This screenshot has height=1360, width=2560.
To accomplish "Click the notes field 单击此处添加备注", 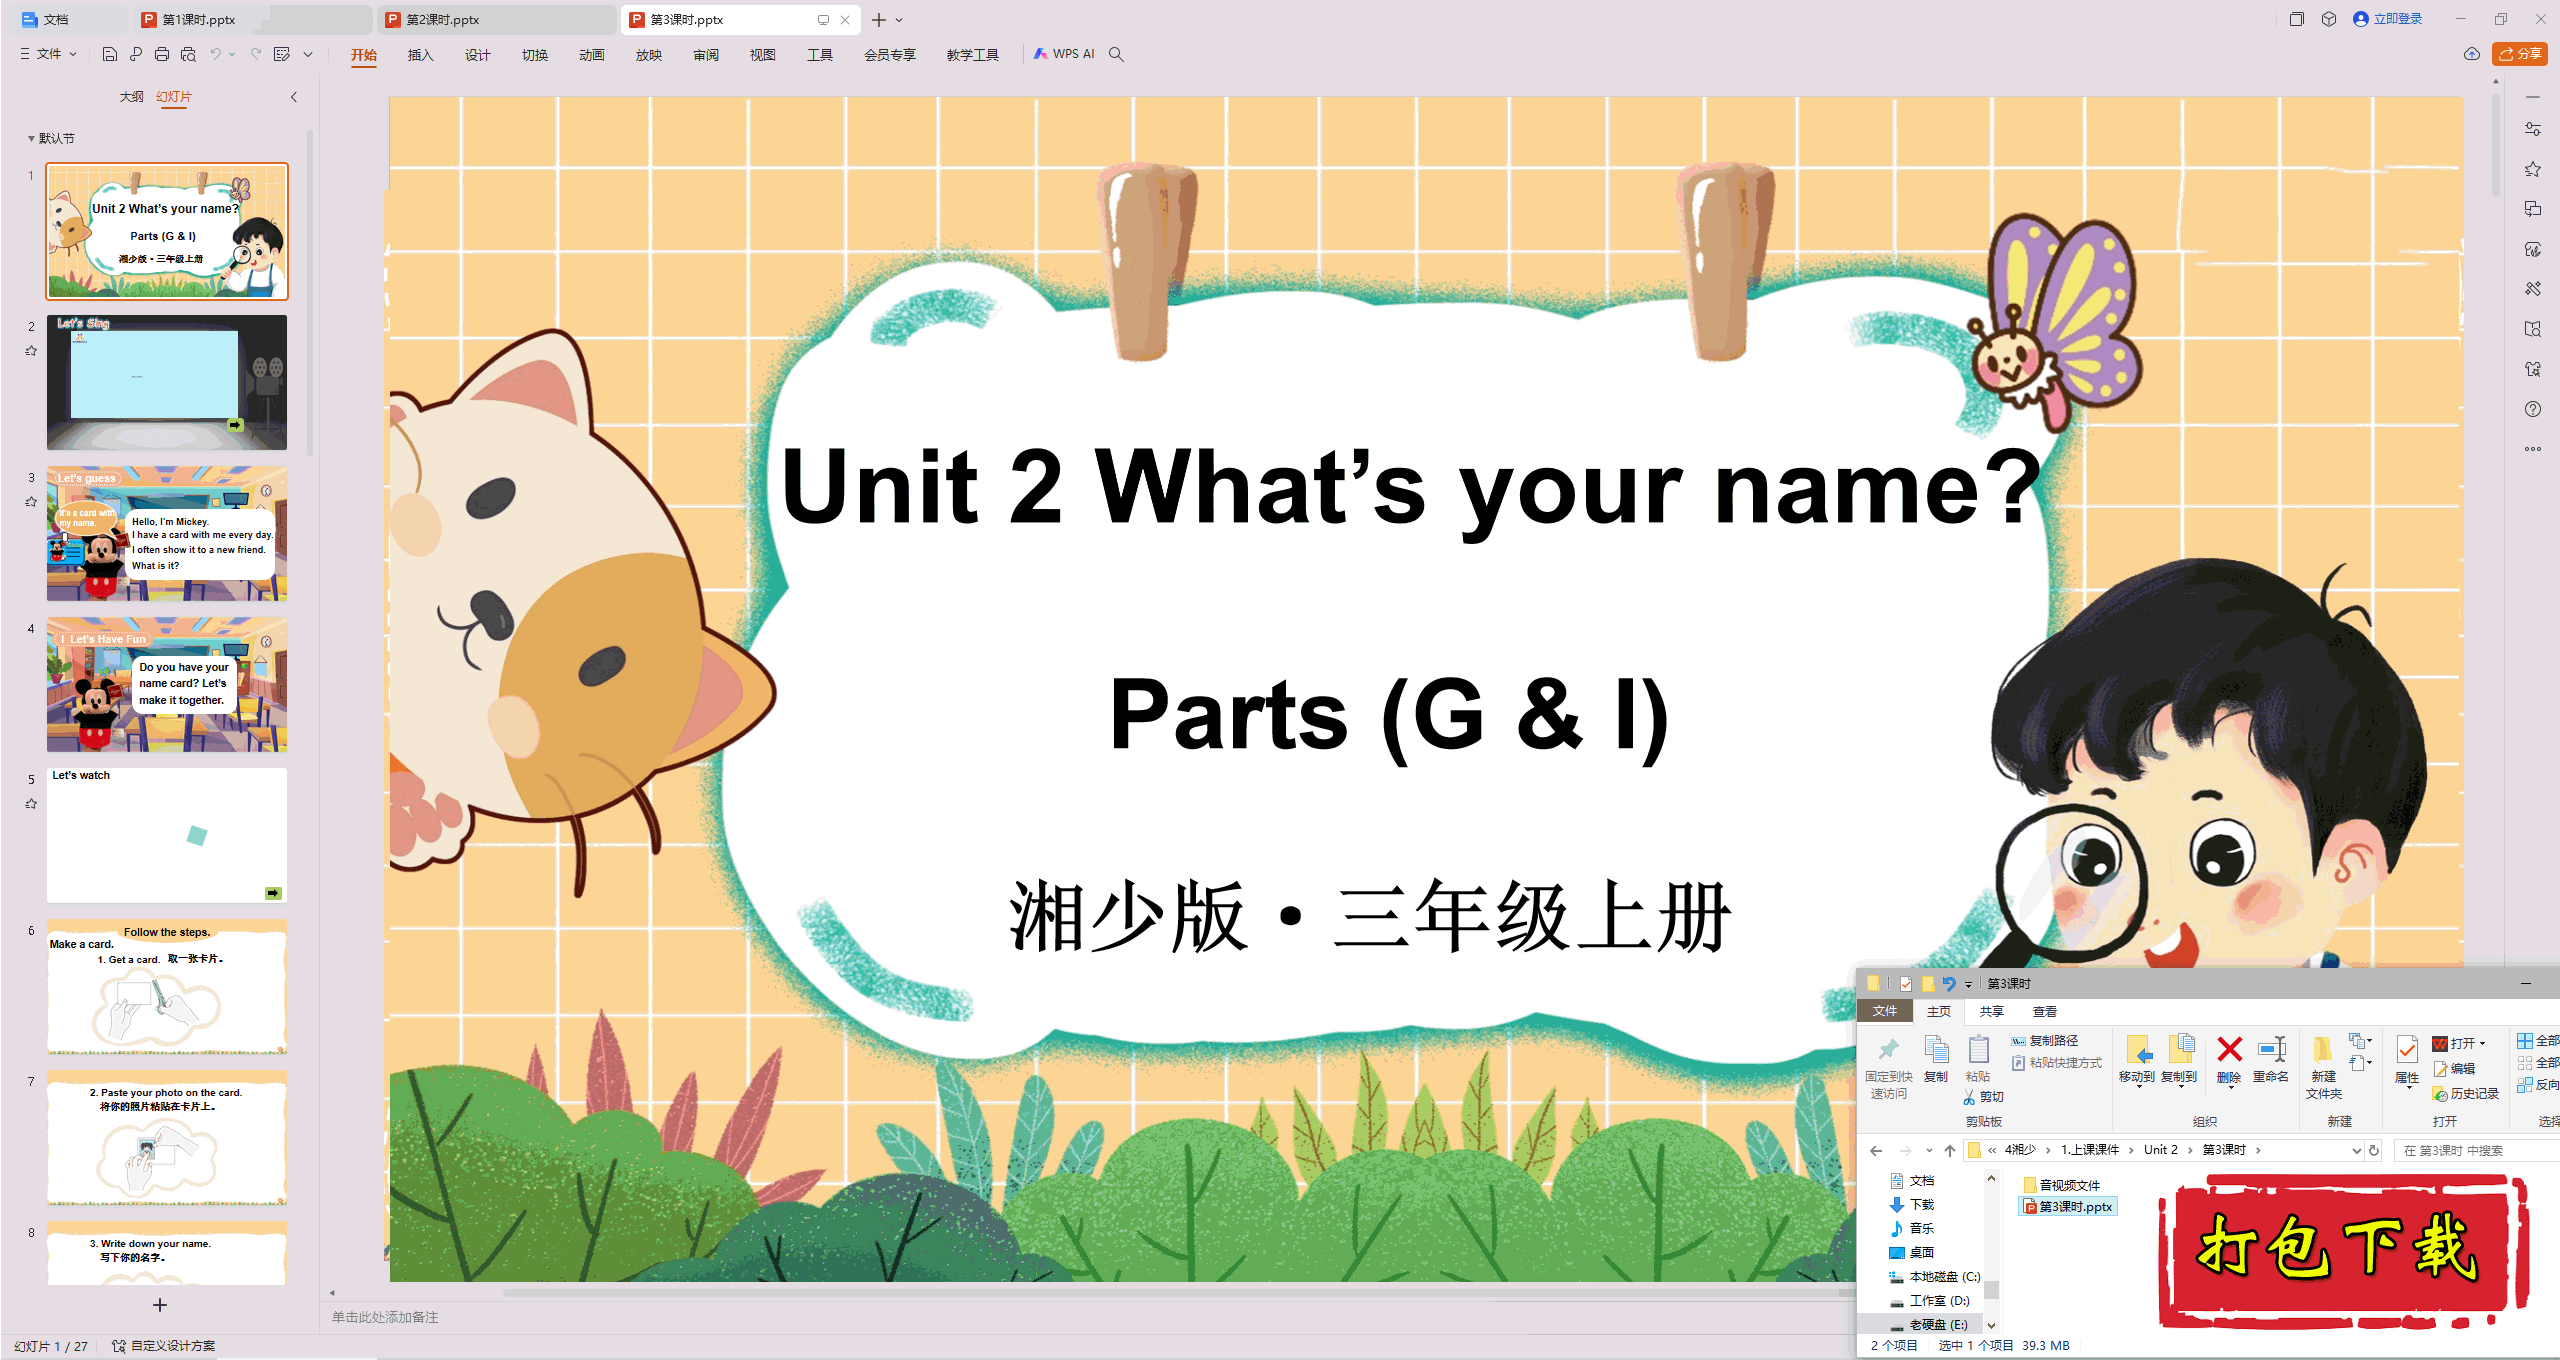I will (x=385, y=1317).
